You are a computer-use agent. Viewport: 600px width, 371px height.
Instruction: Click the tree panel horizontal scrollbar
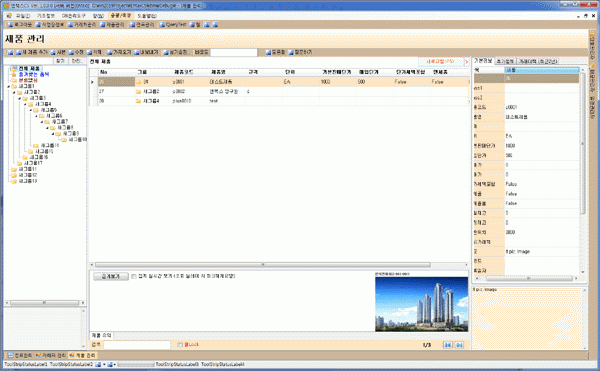pyautogui.click(x=44, y=303)
